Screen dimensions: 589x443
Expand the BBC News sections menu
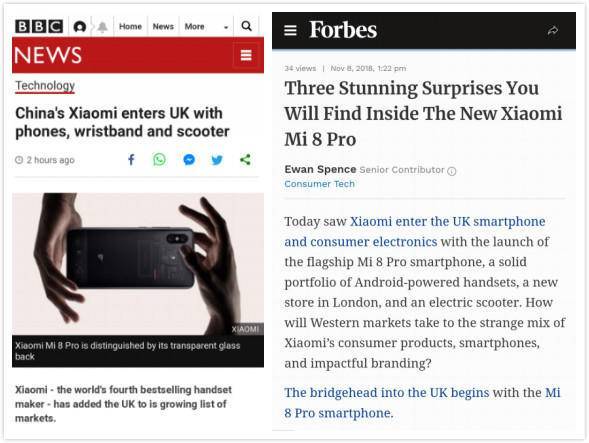tap(246, 55)
